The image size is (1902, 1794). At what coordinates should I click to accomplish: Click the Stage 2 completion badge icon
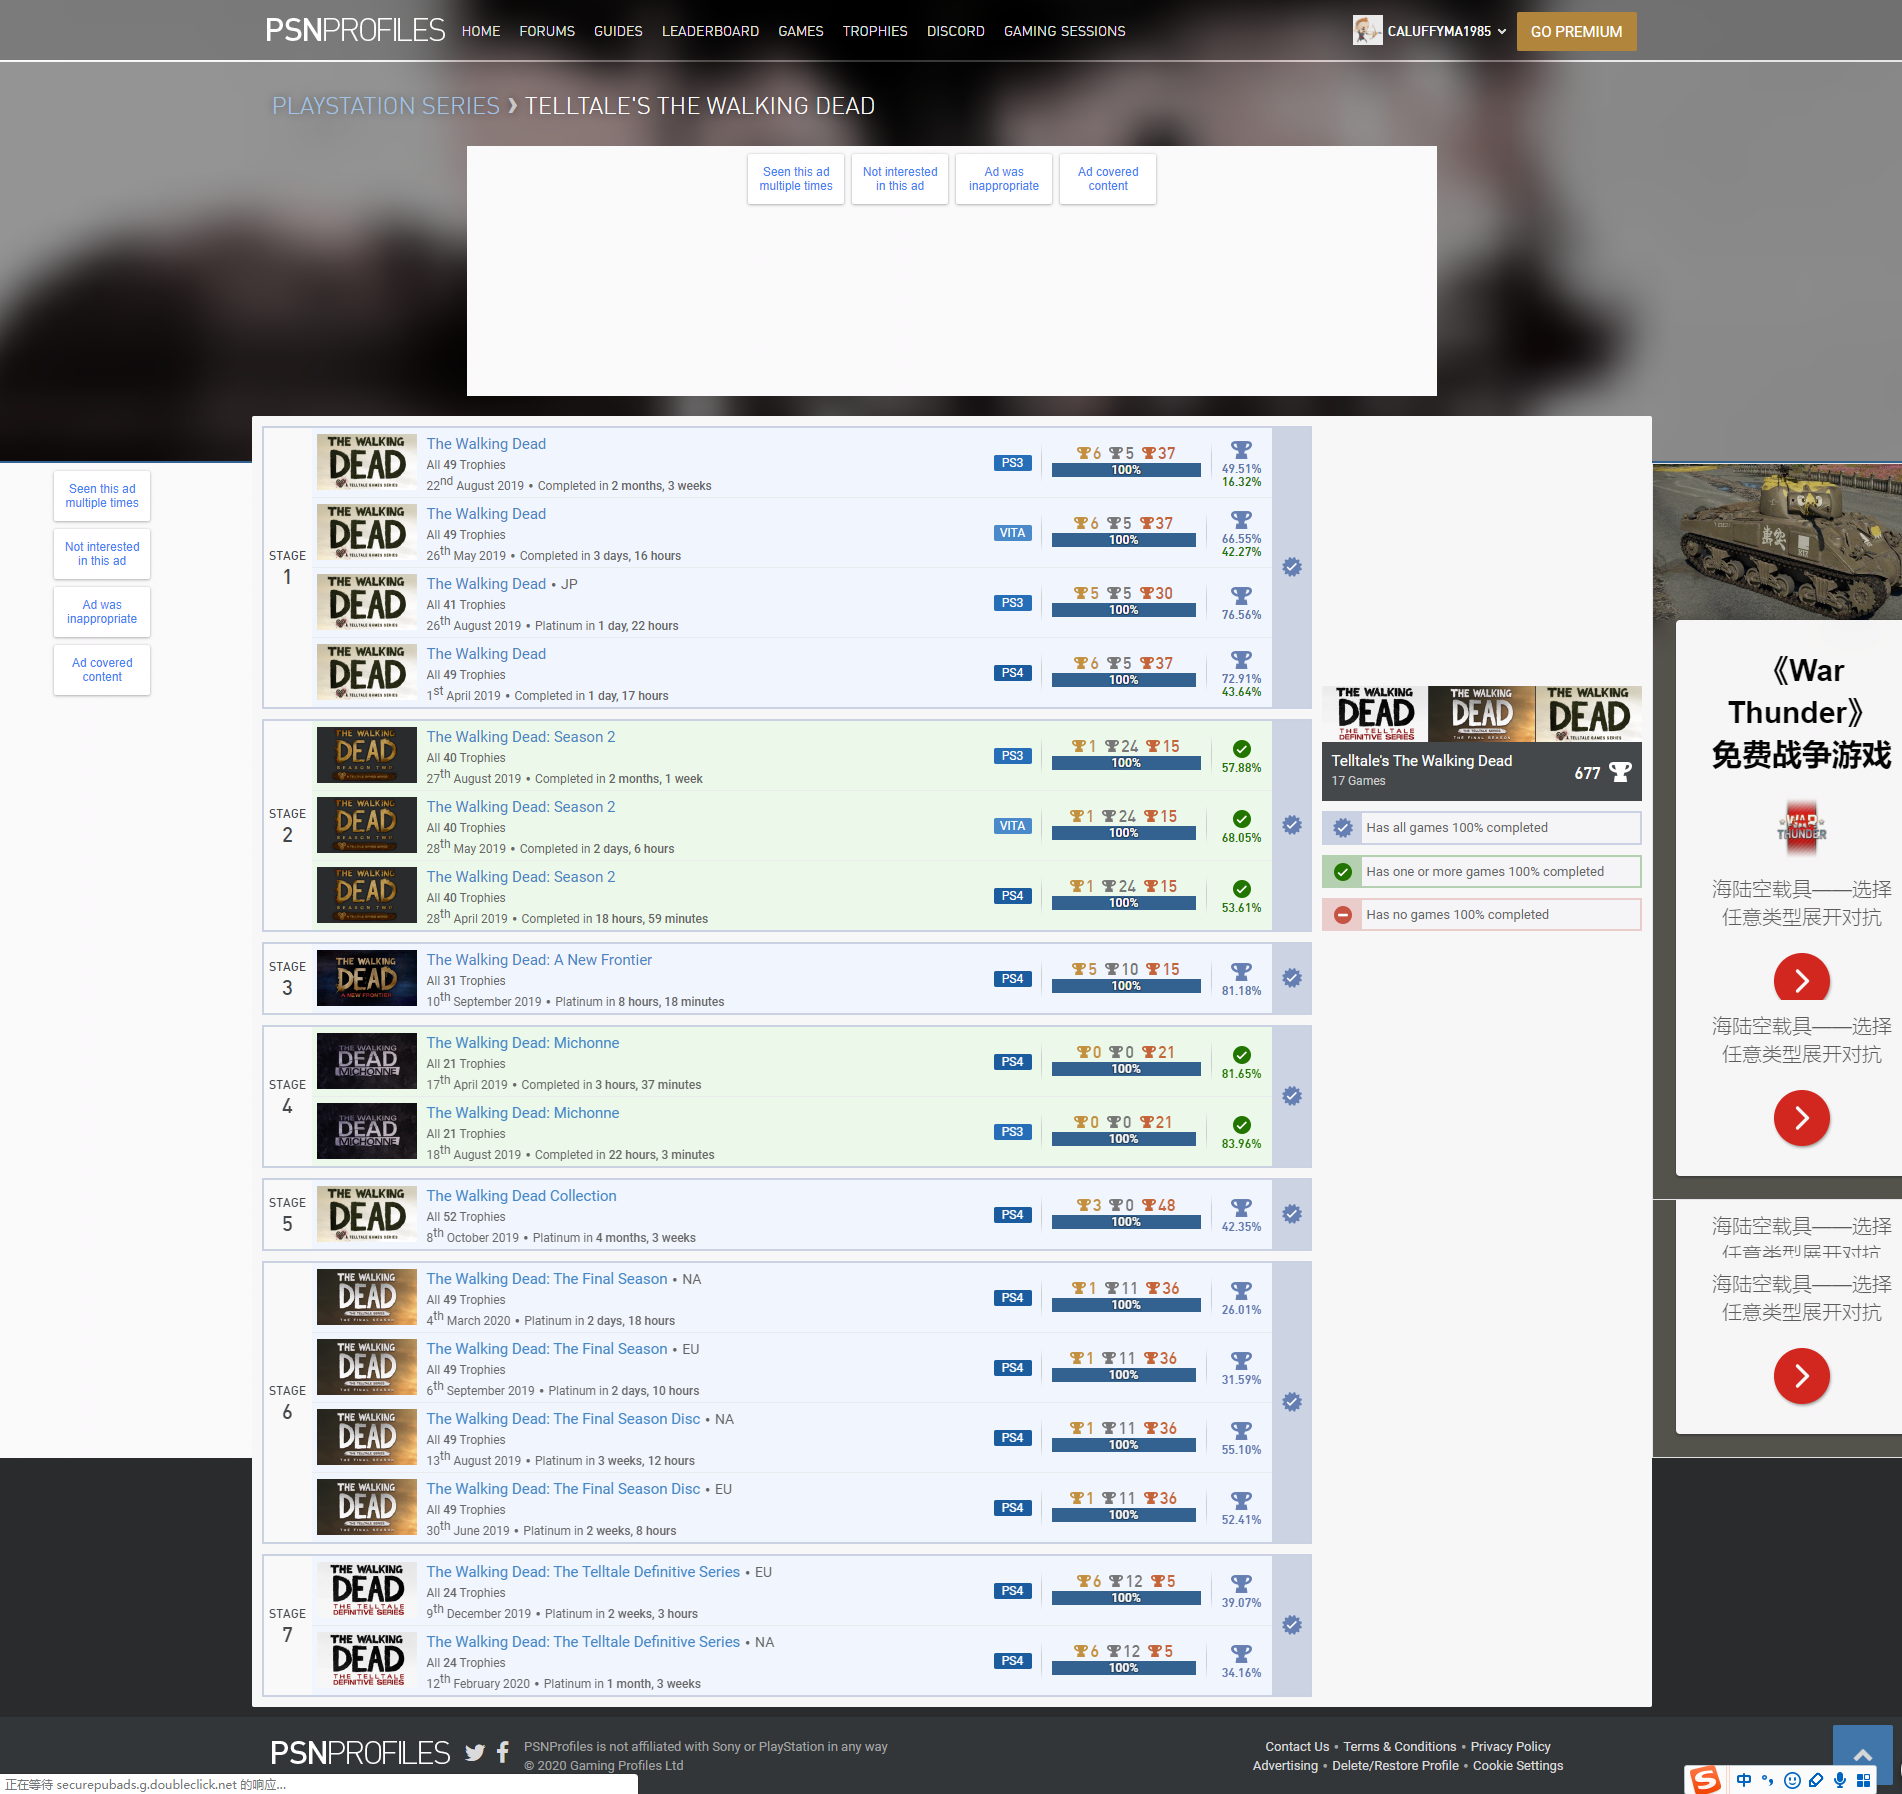1292,825
